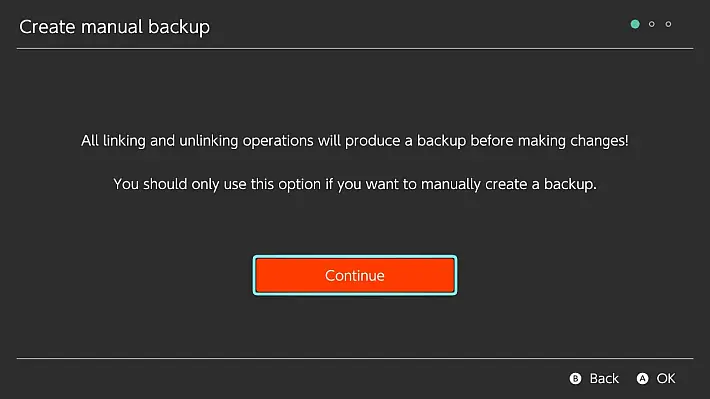Click the word 'Continue' inside the orange button
Viewport: 710px width, 399px height.
coord(355,275)
